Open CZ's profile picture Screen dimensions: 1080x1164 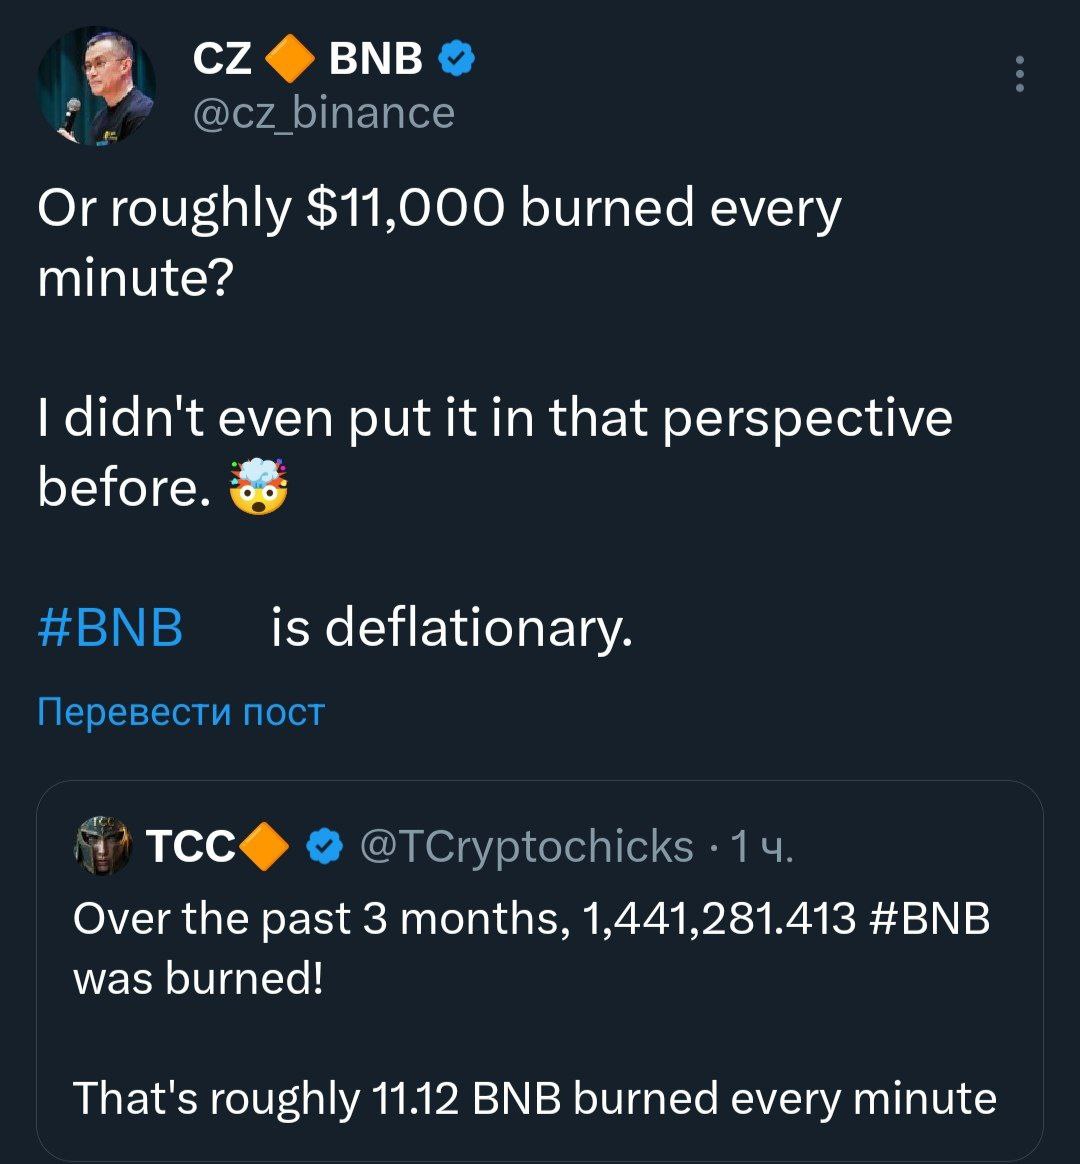pos(97,87)
